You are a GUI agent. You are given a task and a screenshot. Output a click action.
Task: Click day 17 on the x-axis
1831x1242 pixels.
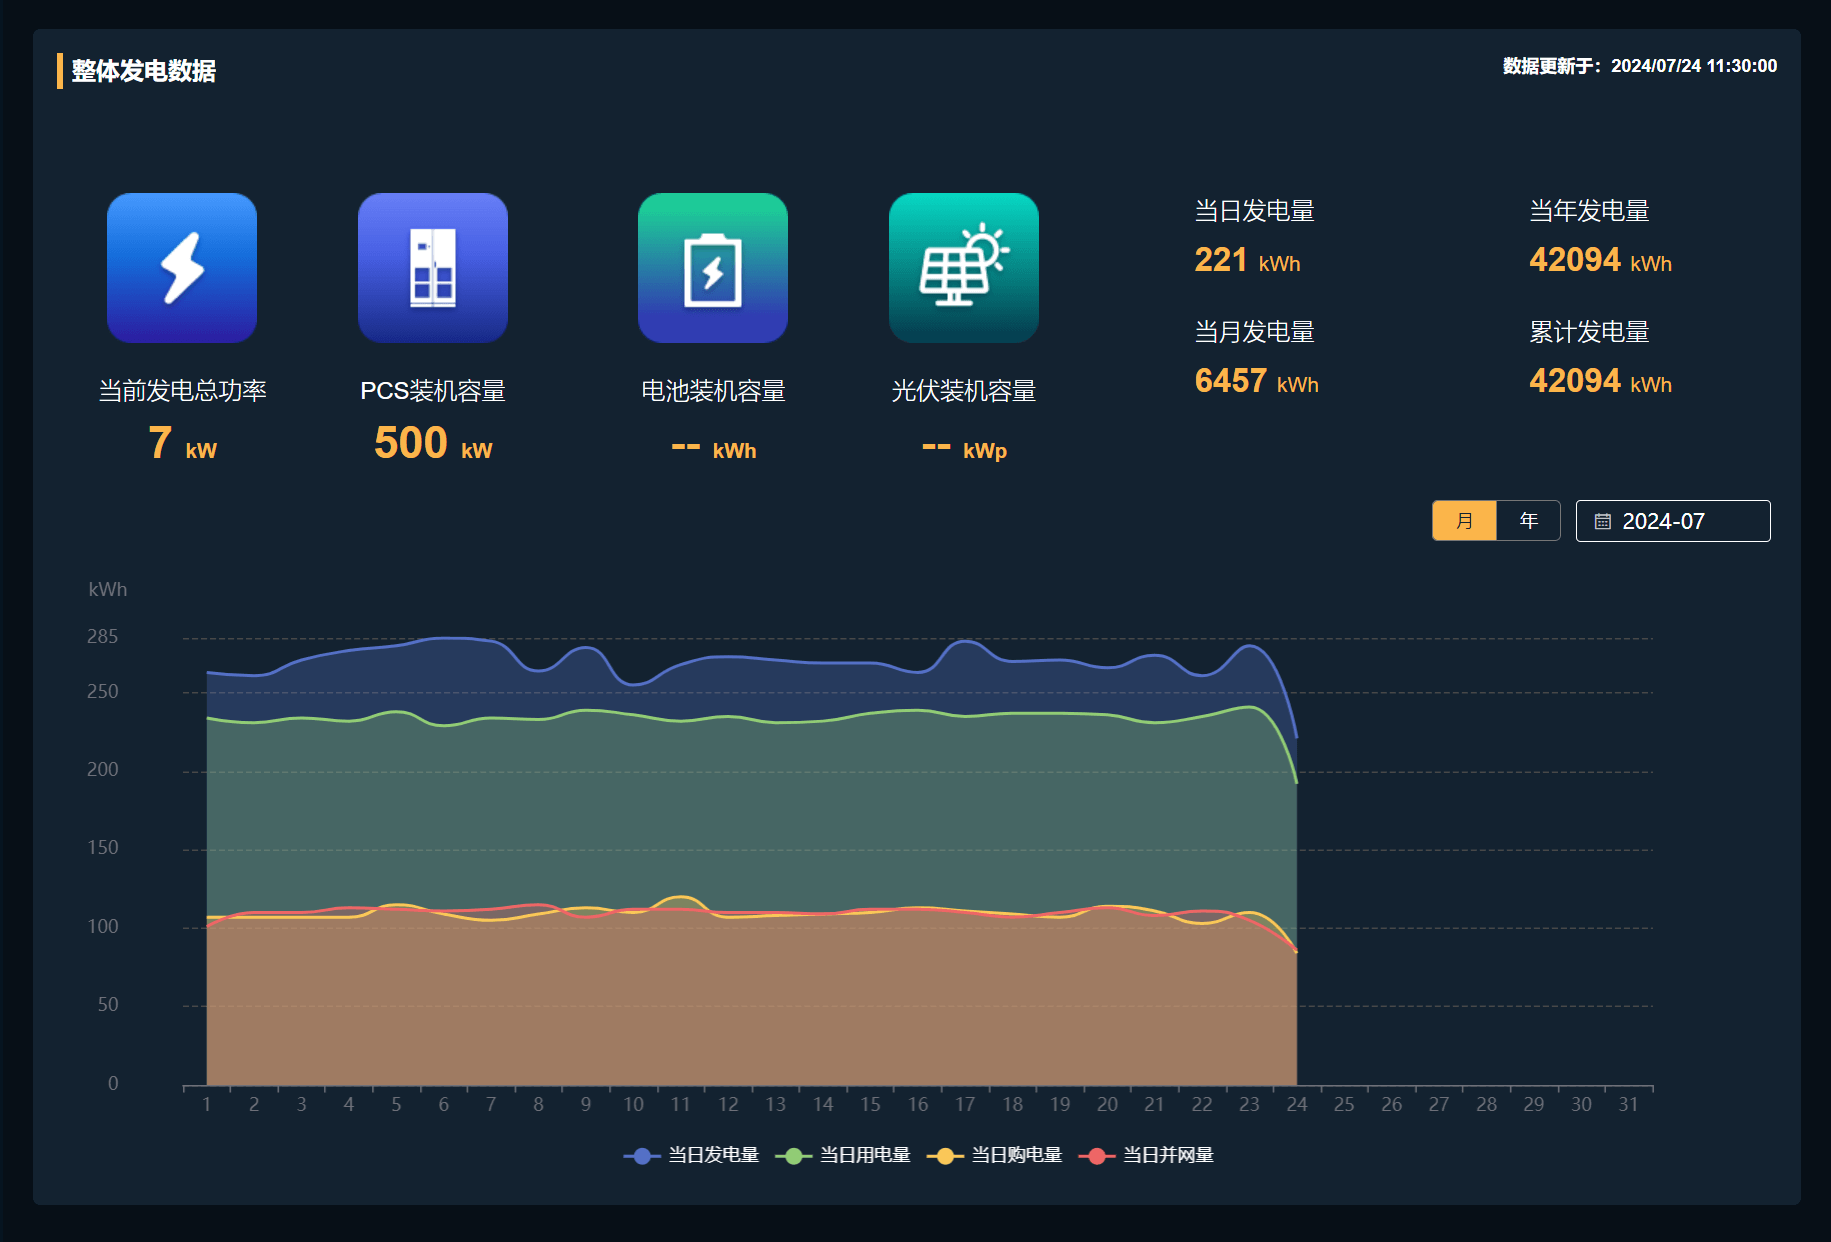pyautogui.click(x=965, y=1105)
